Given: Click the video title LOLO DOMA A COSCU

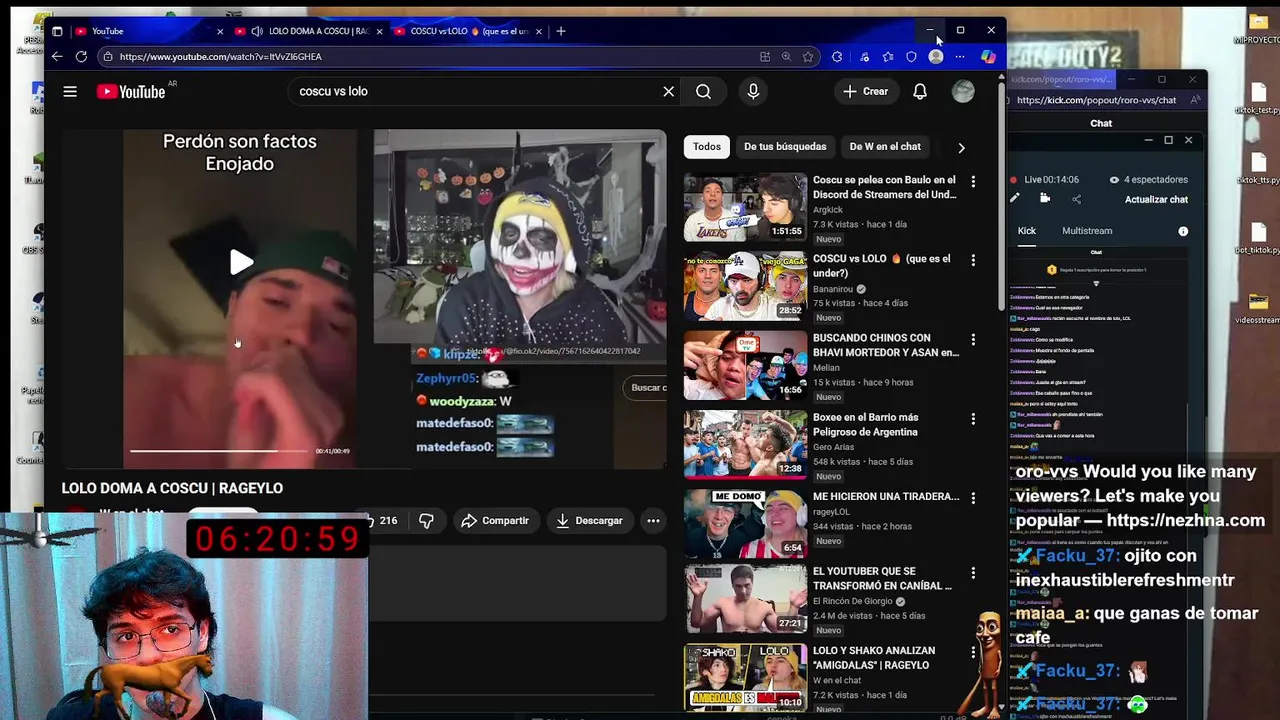Looking at the screenshot, I should [x=172, y=488].
